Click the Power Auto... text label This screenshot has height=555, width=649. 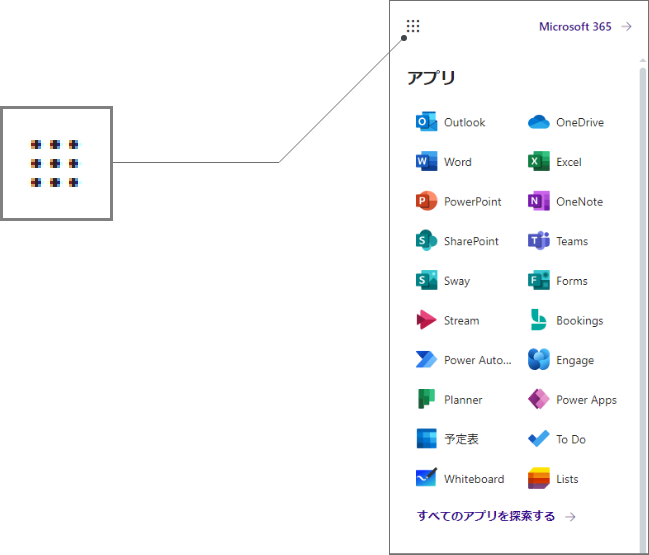[478, 360]
